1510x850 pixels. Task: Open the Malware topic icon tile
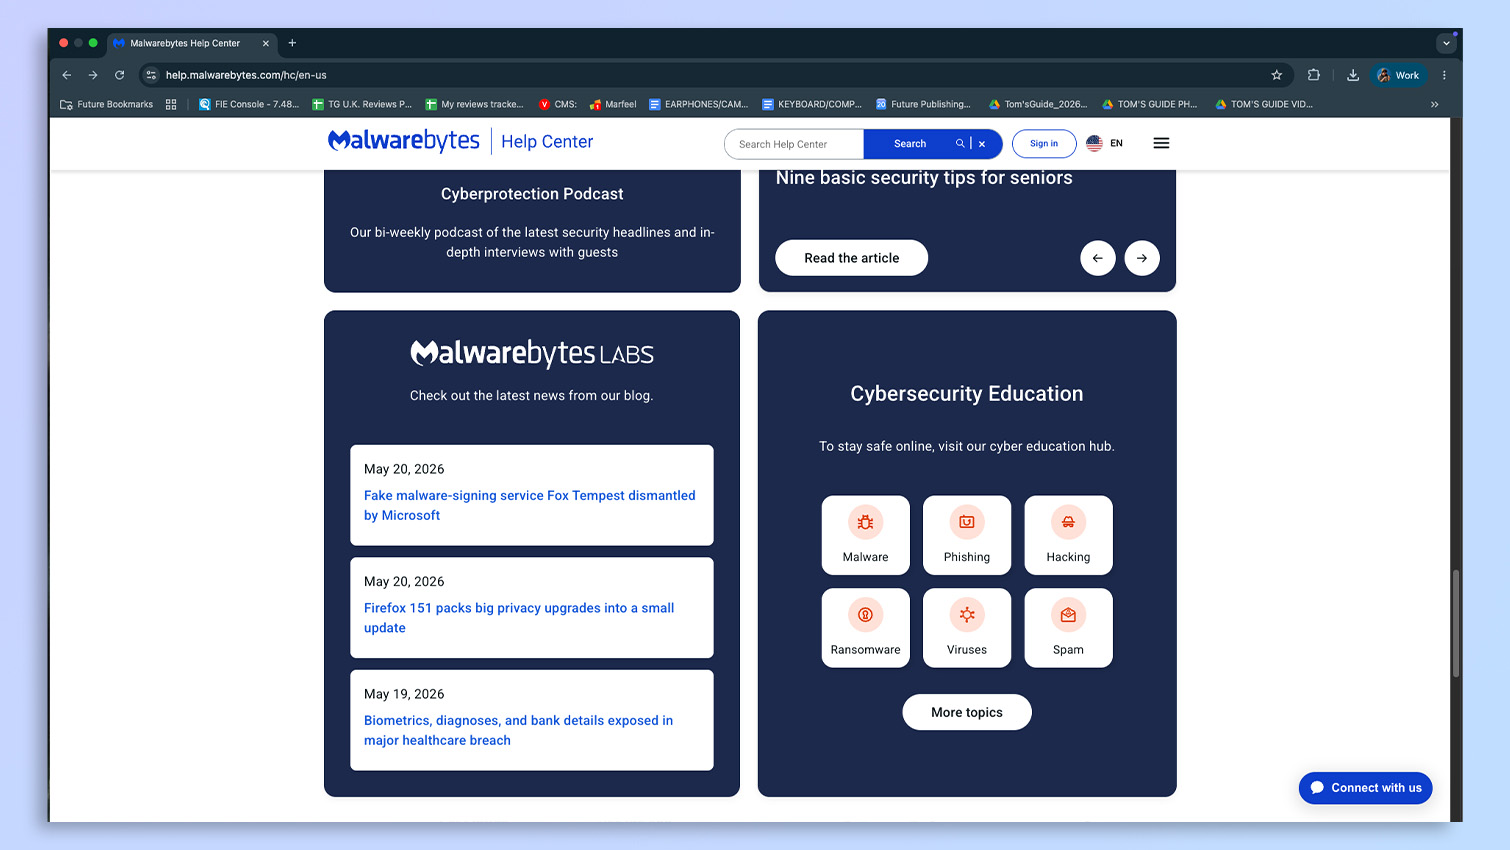(x=865, y=535)
